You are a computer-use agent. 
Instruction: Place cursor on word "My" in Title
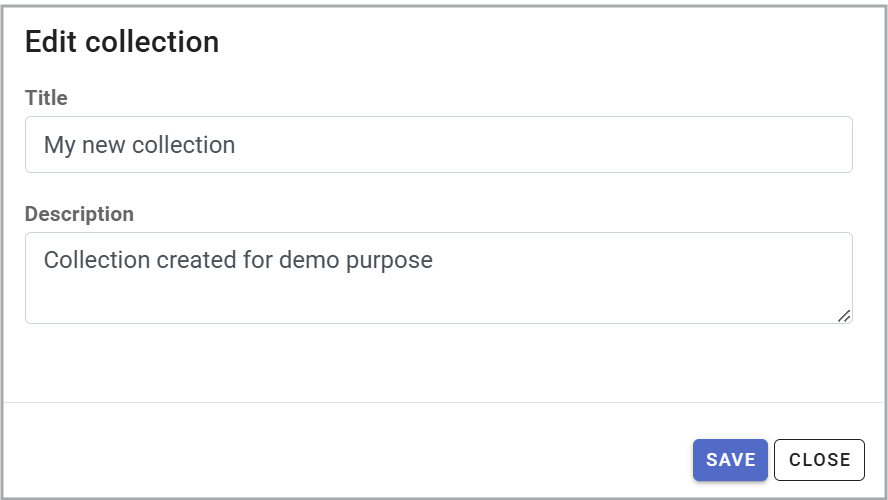tap(59, 145)
